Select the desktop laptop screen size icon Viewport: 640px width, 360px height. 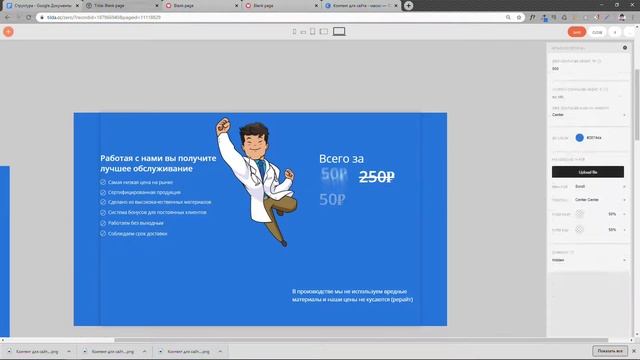click(x=339, y=31)
